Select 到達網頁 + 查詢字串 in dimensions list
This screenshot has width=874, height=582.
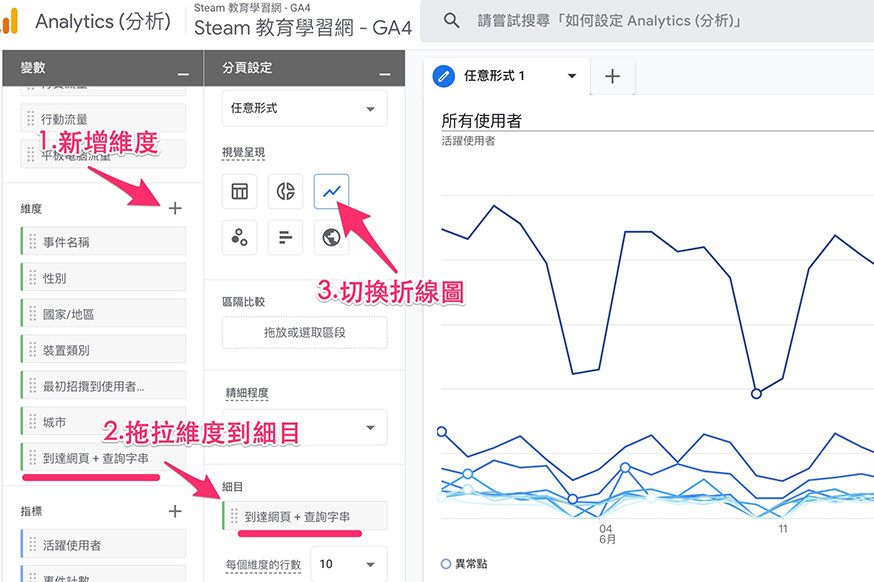[x=103, y=458]
